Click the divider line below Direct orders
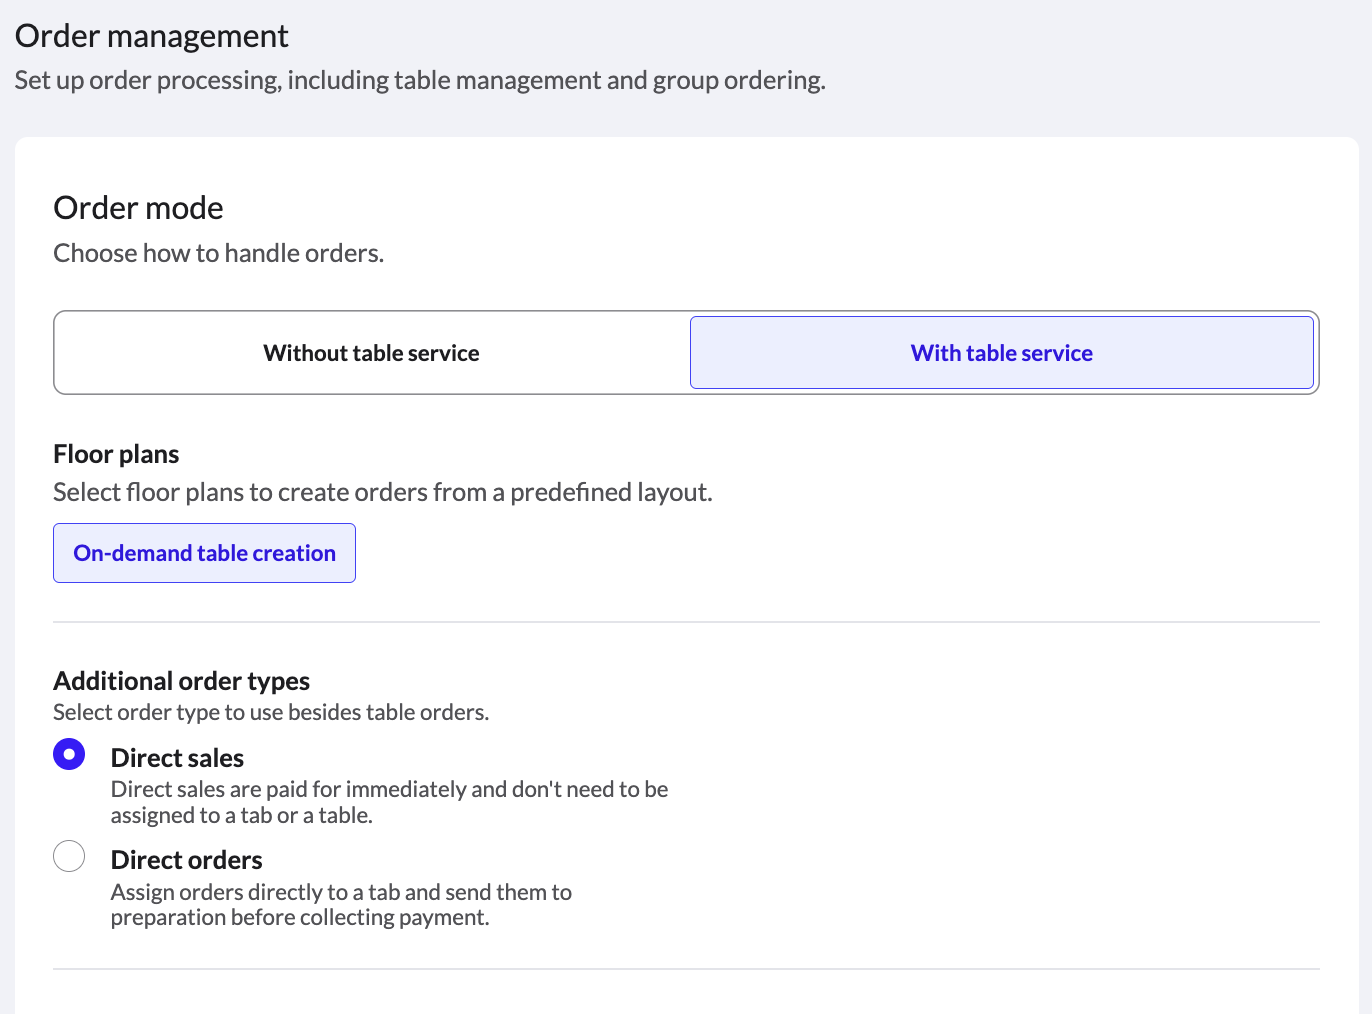1372x1014 pixels. (686, 968)
